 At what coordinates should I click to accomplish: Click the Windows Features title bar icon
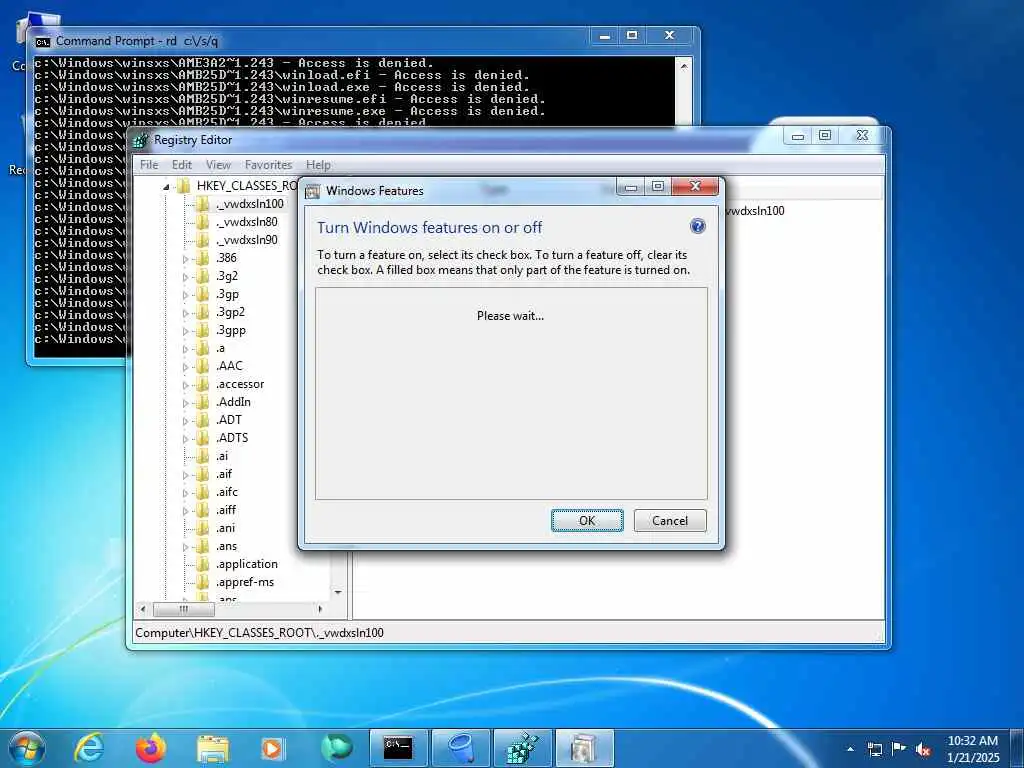pyautogui.click(x=313, y=191)
